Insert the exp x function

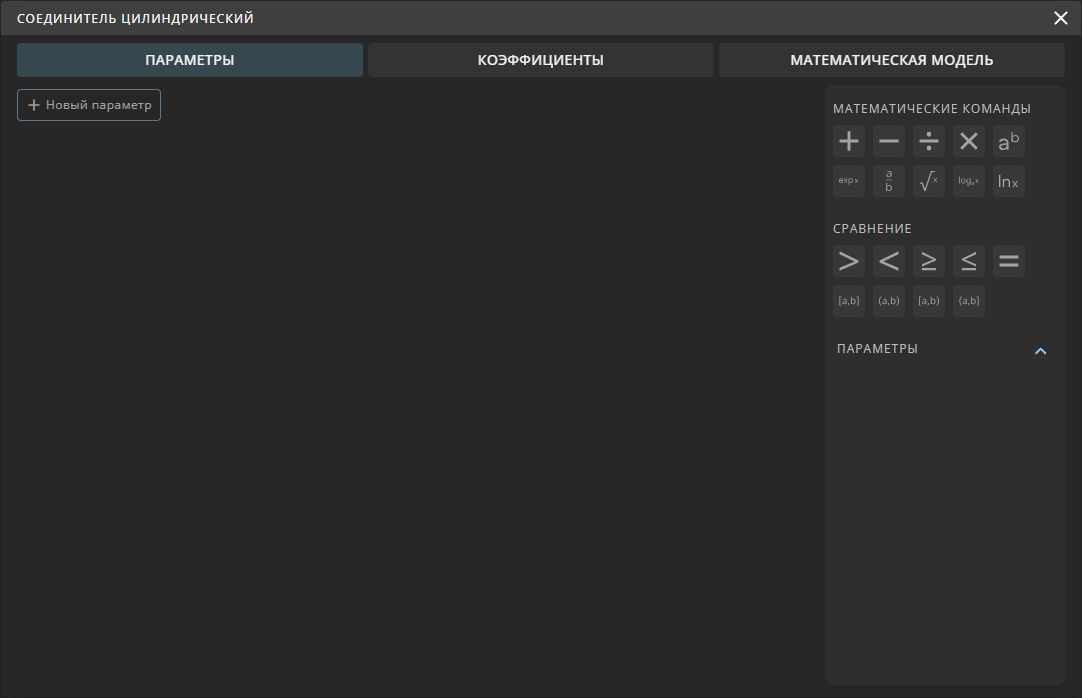click(x=849, y=181)
